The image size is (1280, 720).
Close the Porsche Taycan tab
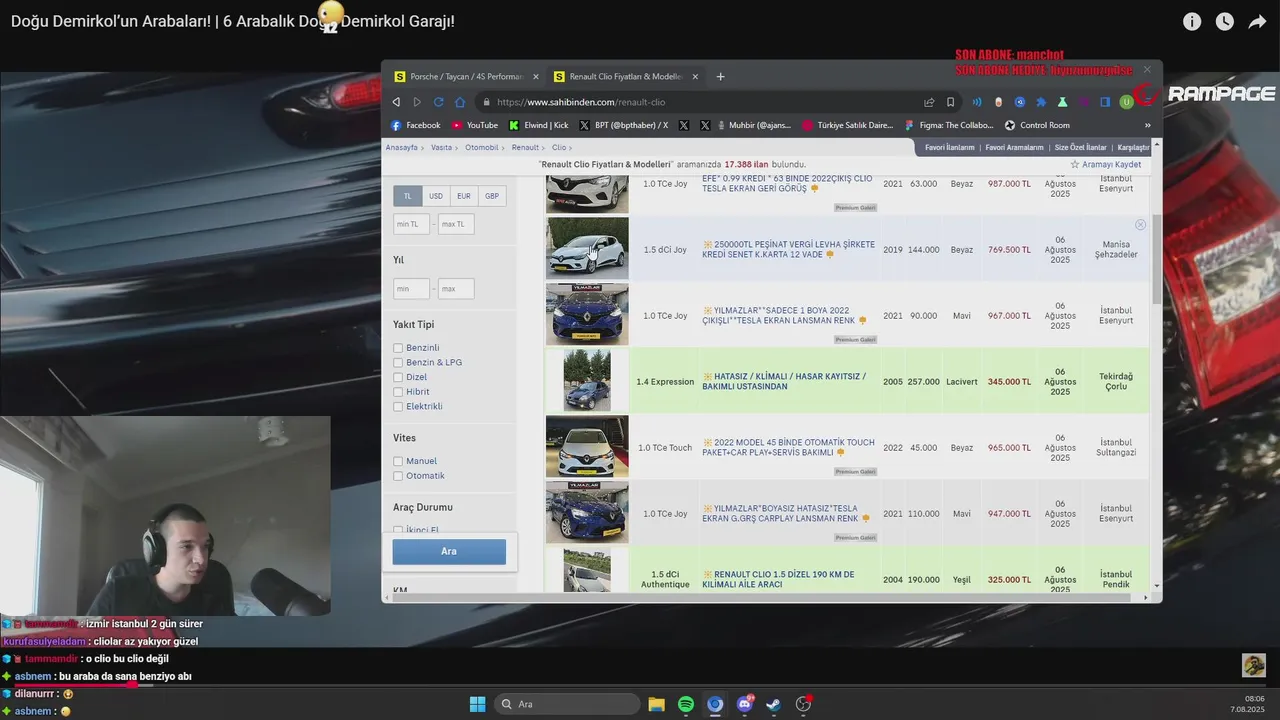point(535,76)
